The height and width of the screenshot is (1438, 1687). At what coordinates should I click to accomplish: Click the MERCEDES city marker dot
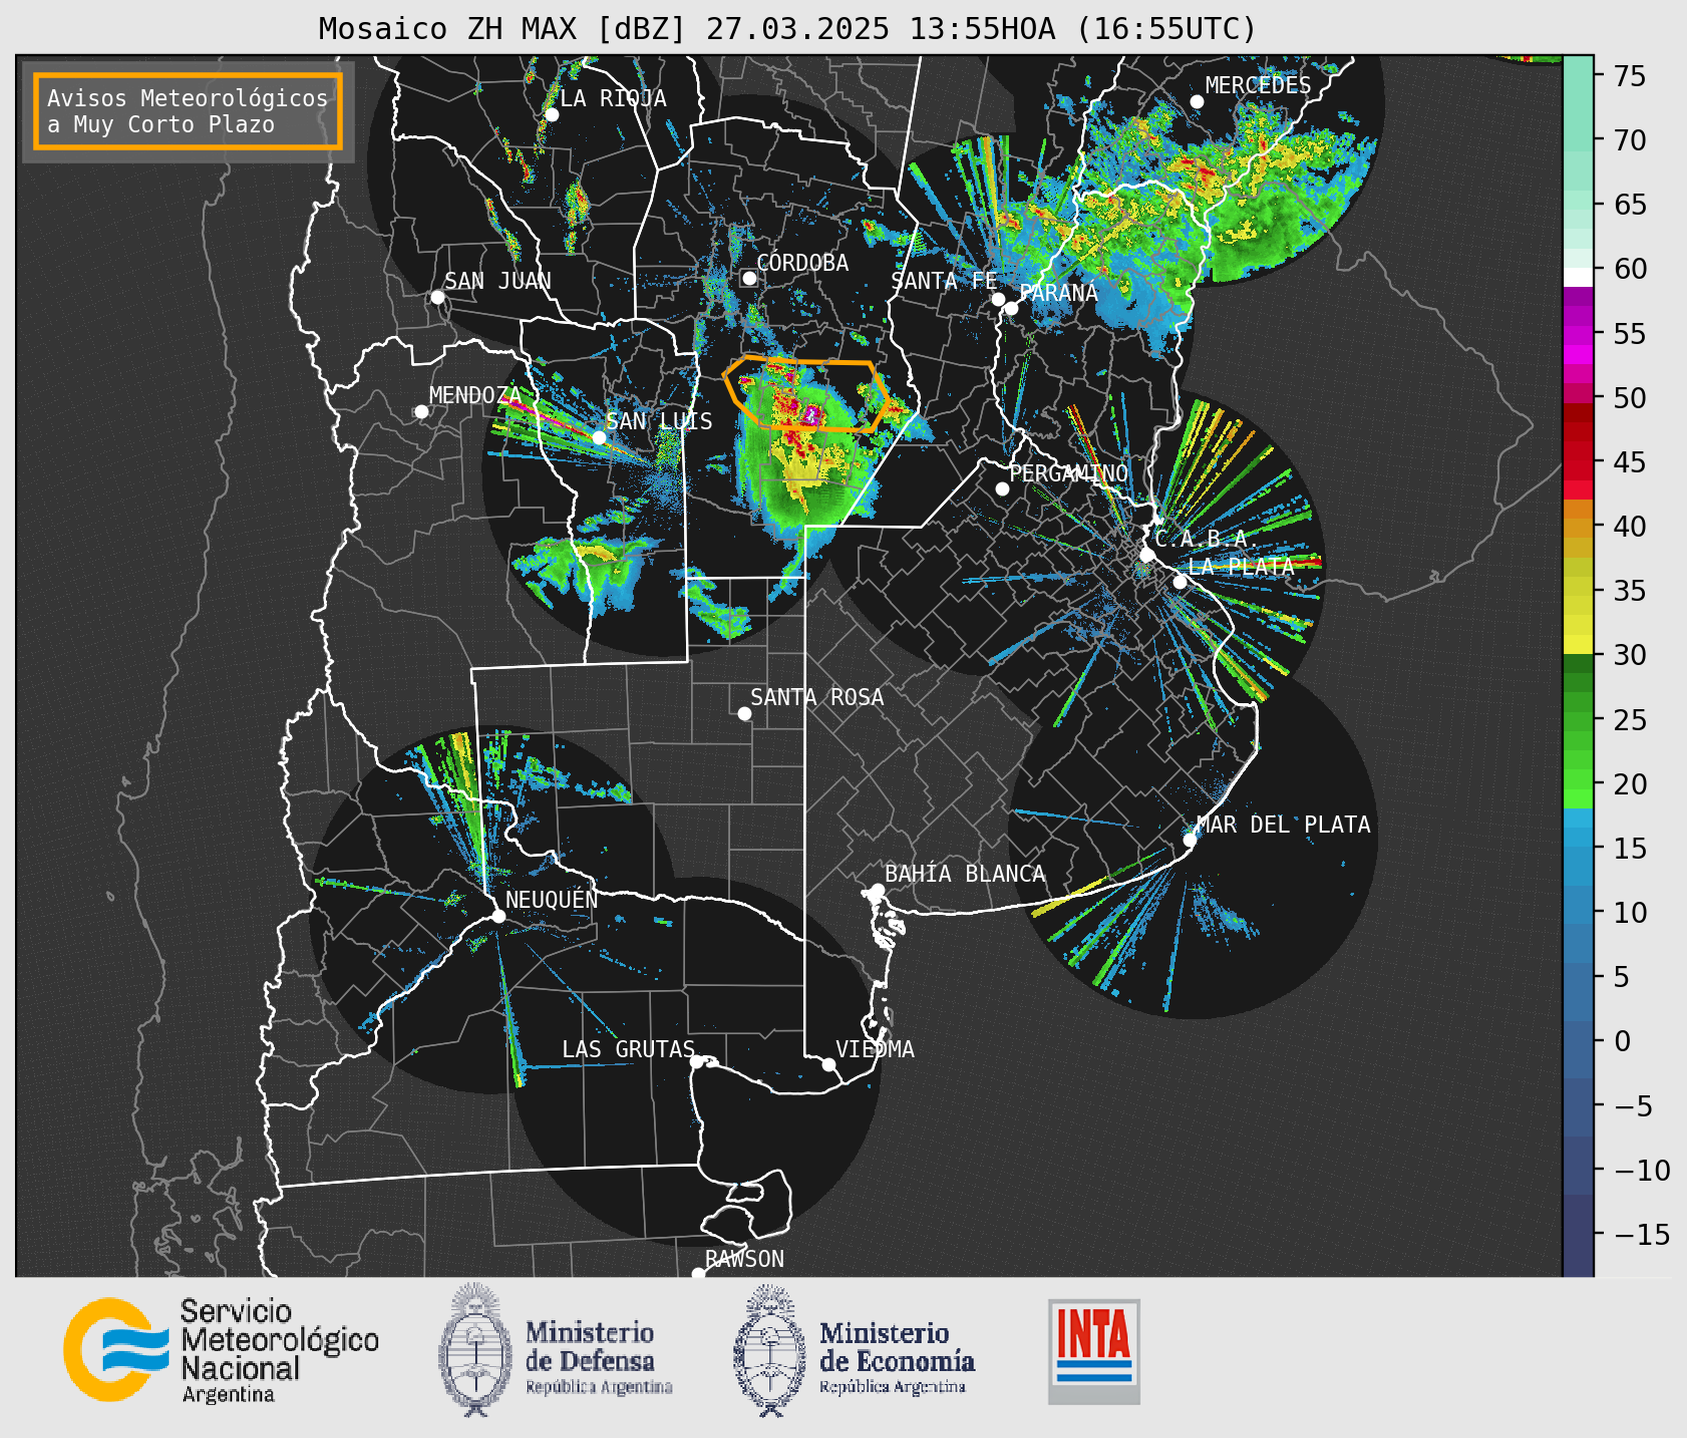[1197, 102]
